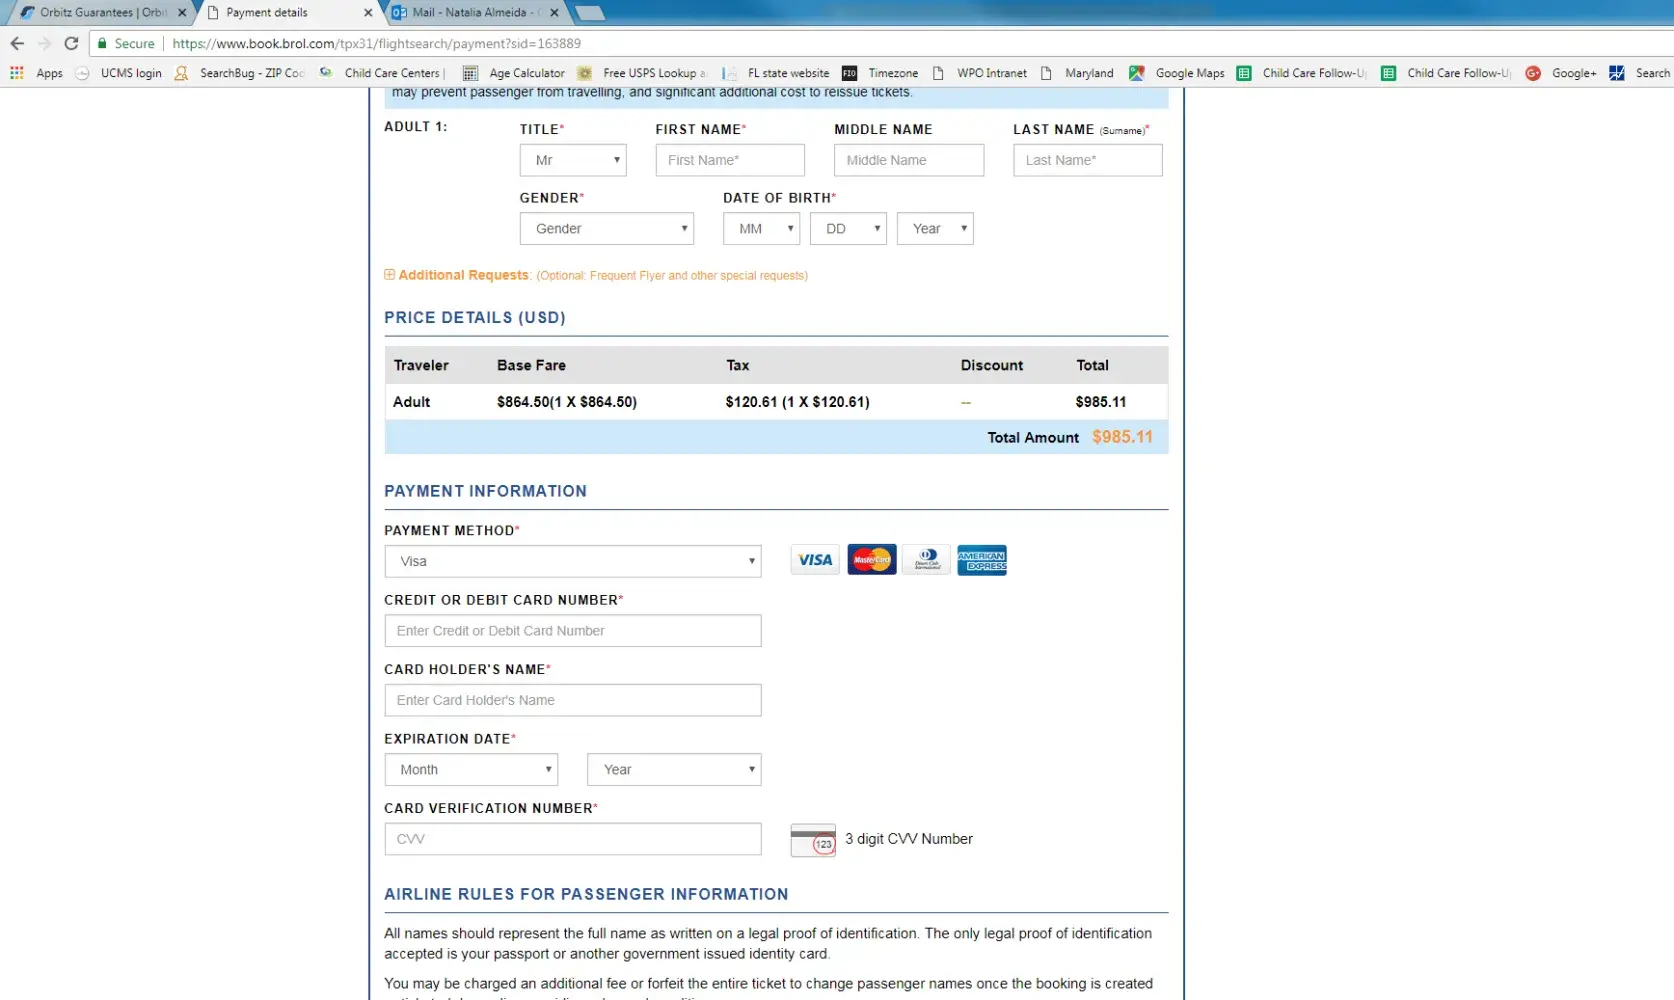Close the Orbitz Guarantees tab
This screenshot has height=1000, width=1674.
point(182,13)
